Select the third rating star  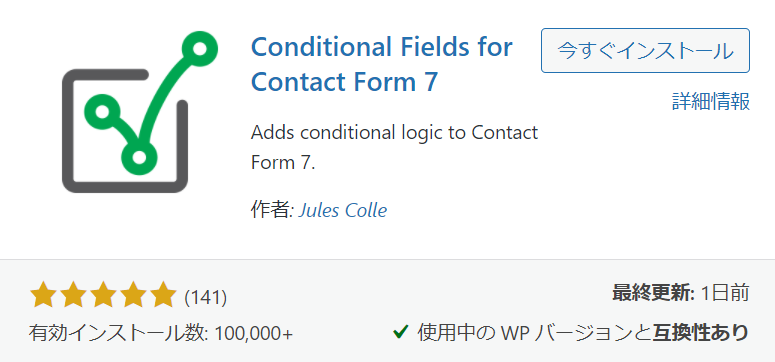(103, 295)
